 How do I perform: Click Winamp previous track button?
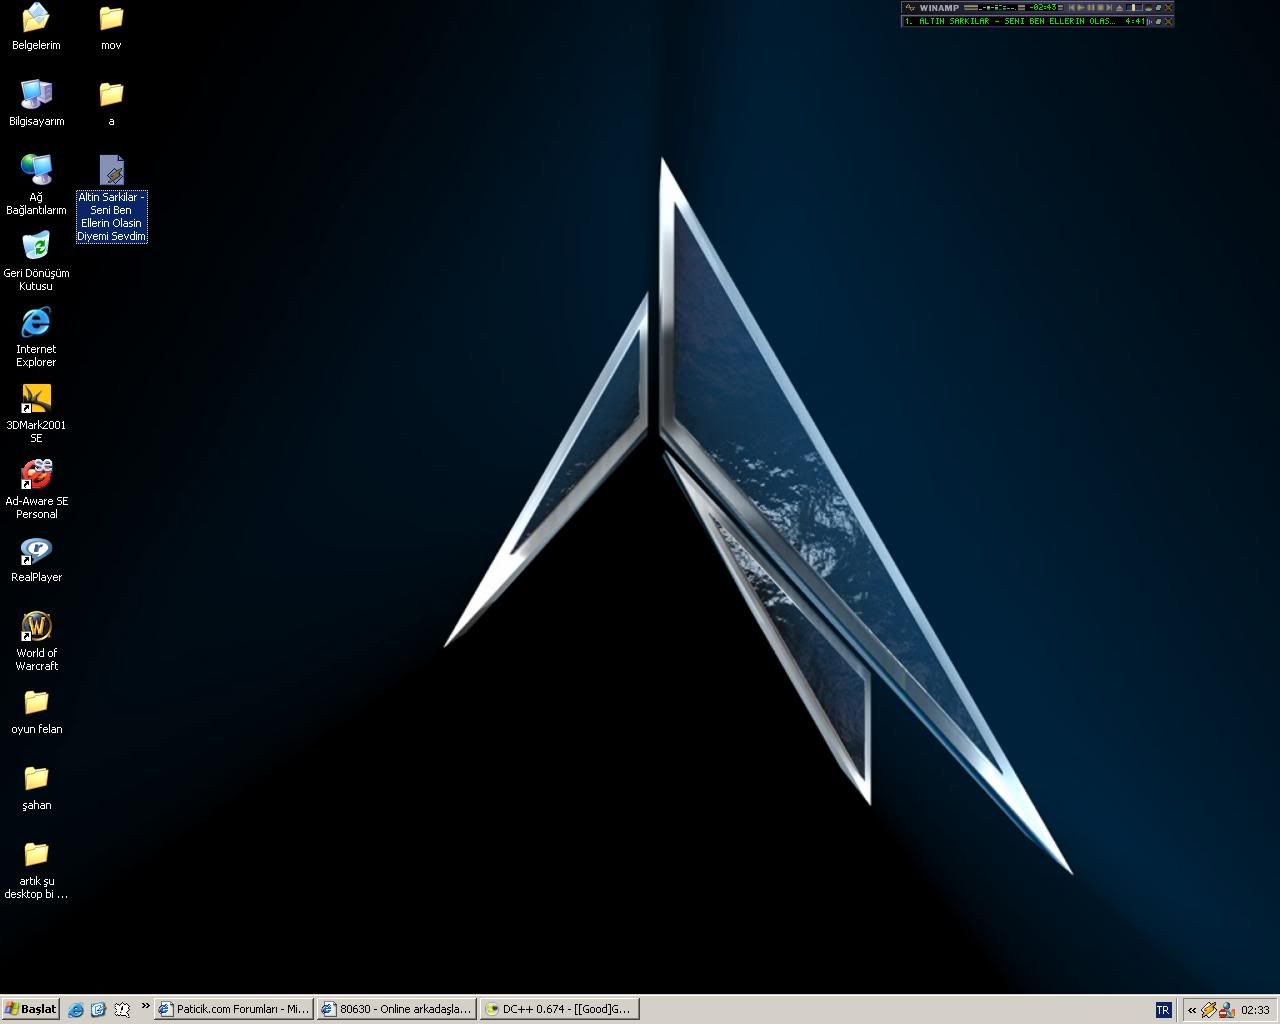coord(1072,7)
